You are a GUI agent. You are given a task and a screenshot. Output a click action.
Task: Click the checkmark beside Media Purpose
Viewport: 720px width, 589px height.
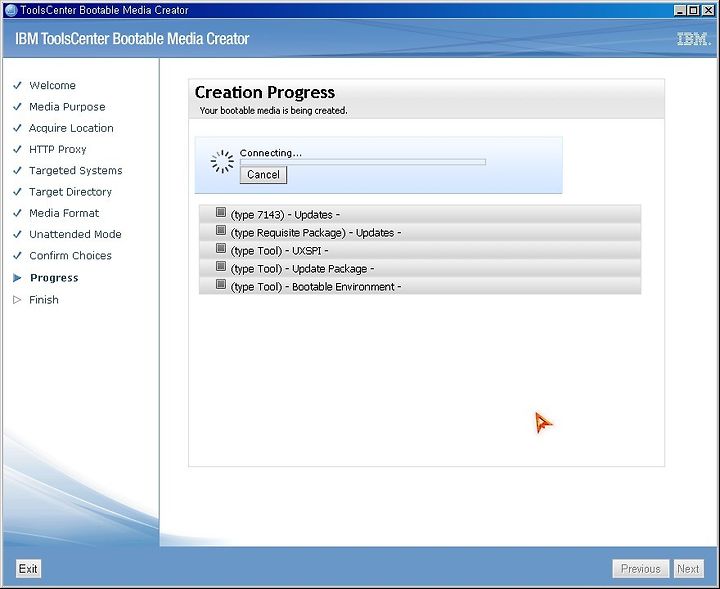17,107
